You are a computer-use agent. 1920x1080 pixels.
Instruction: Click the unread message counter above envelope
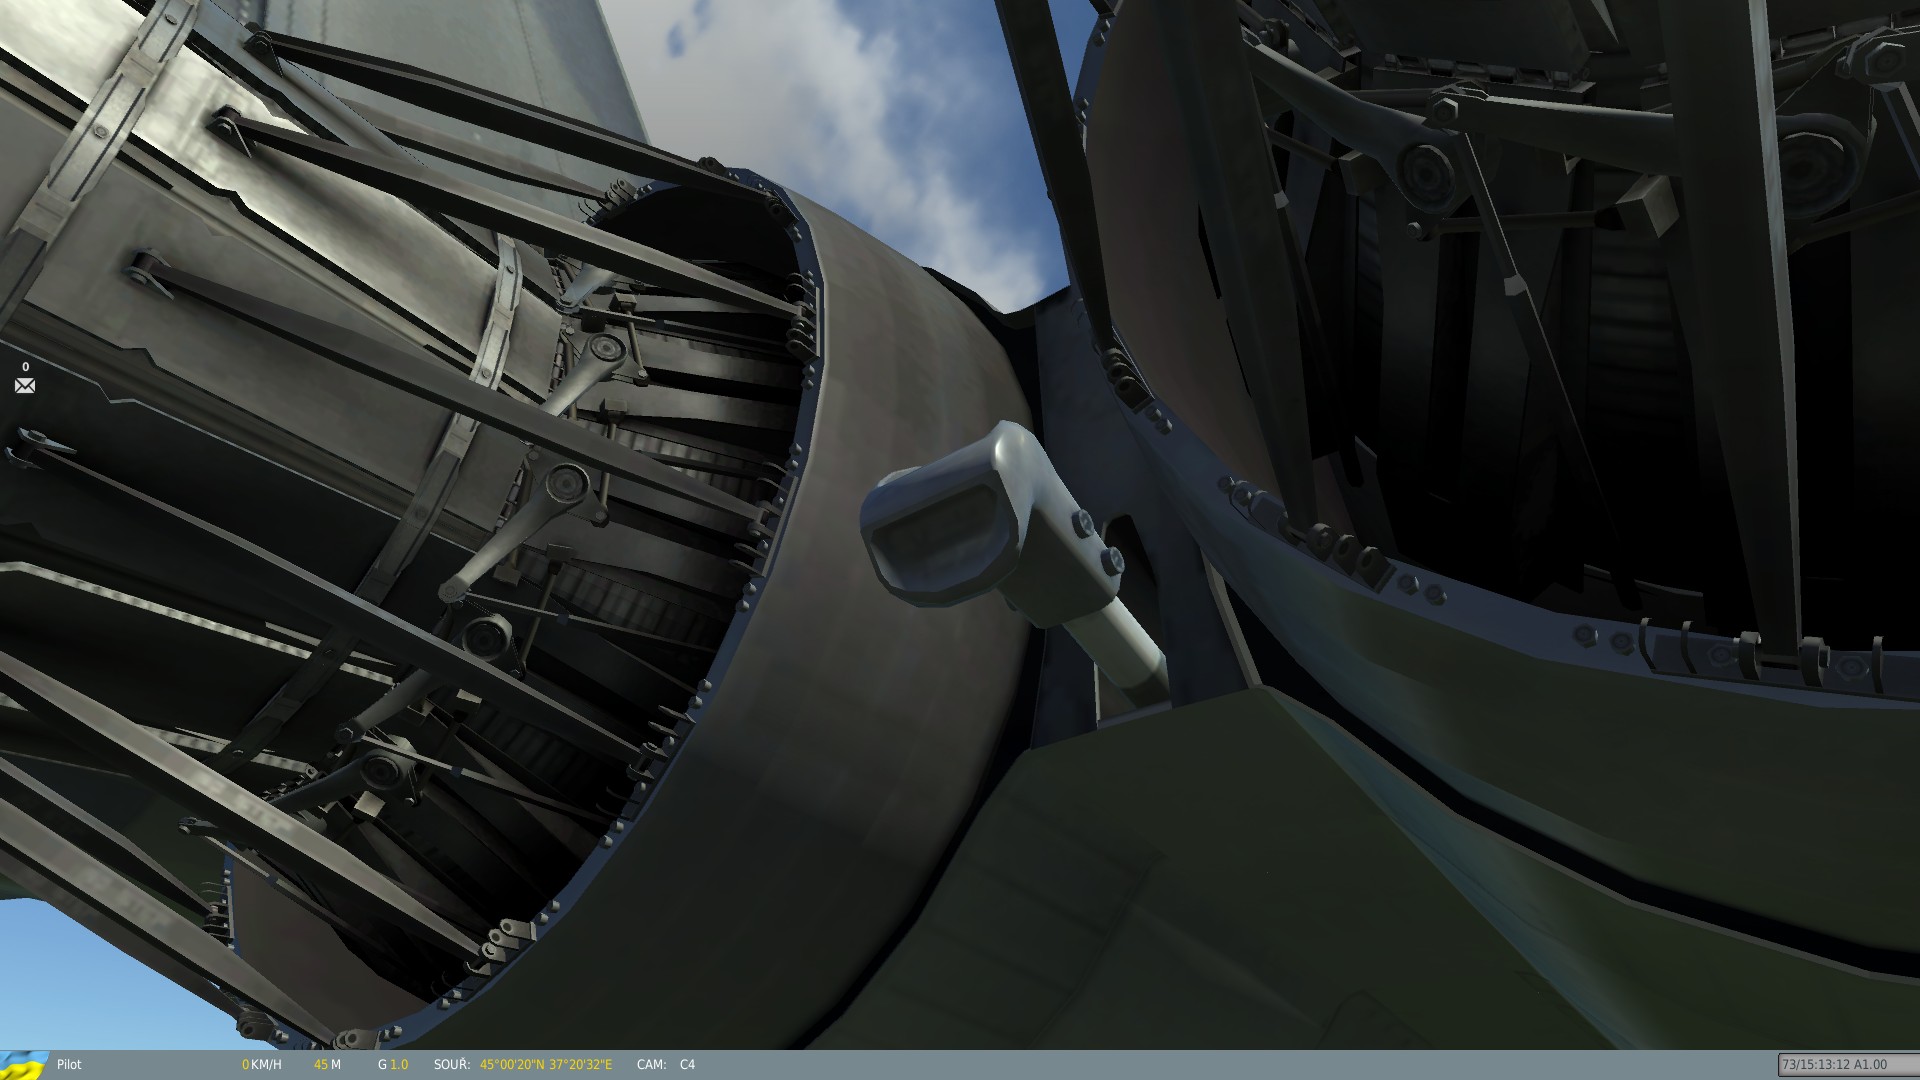click(25, 367)
